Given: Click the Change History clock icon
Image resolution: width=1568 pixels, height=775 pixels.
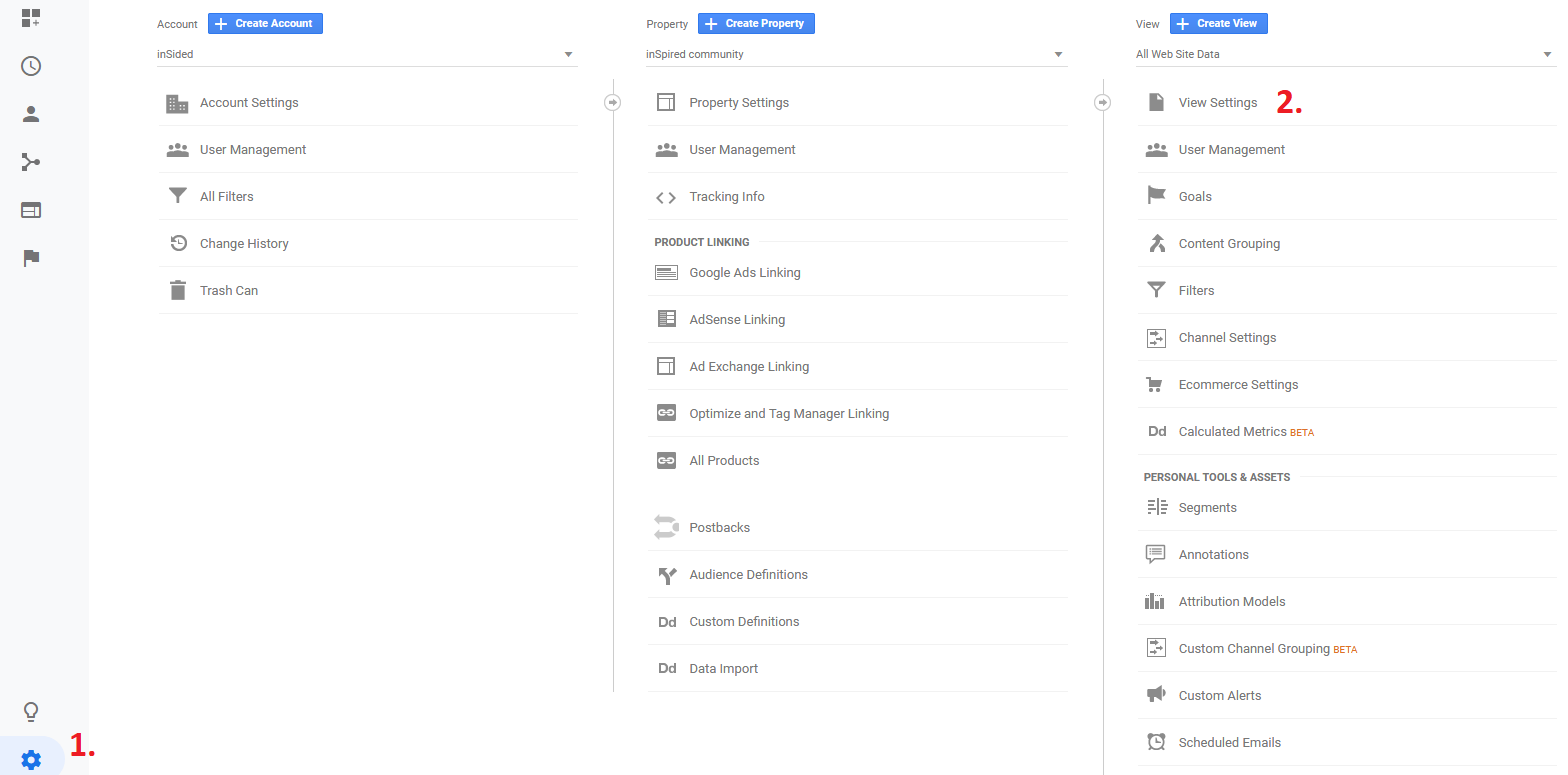Looking at the screenshot, I should [x=178, y=243].
